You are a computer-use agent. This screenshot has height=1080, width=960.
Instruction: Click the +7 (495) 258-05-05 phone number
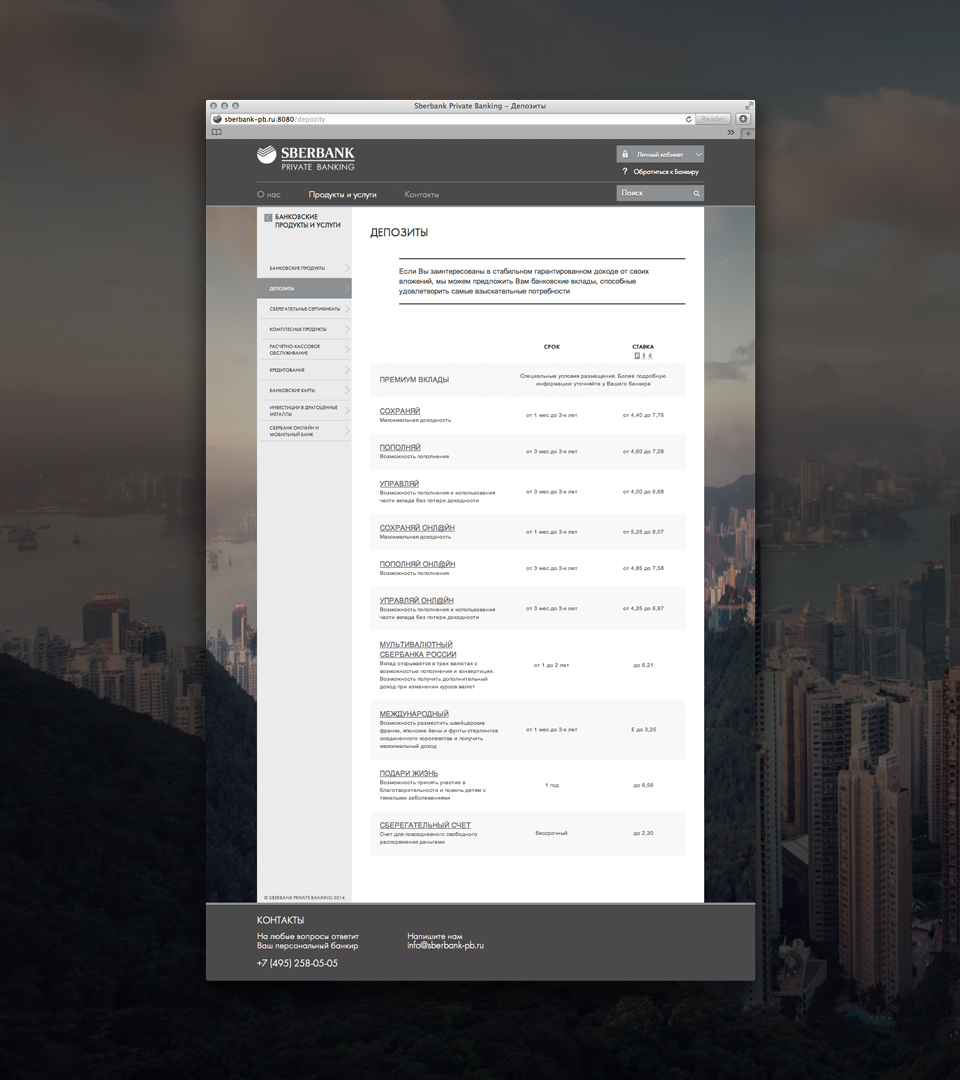click(297, 963)
